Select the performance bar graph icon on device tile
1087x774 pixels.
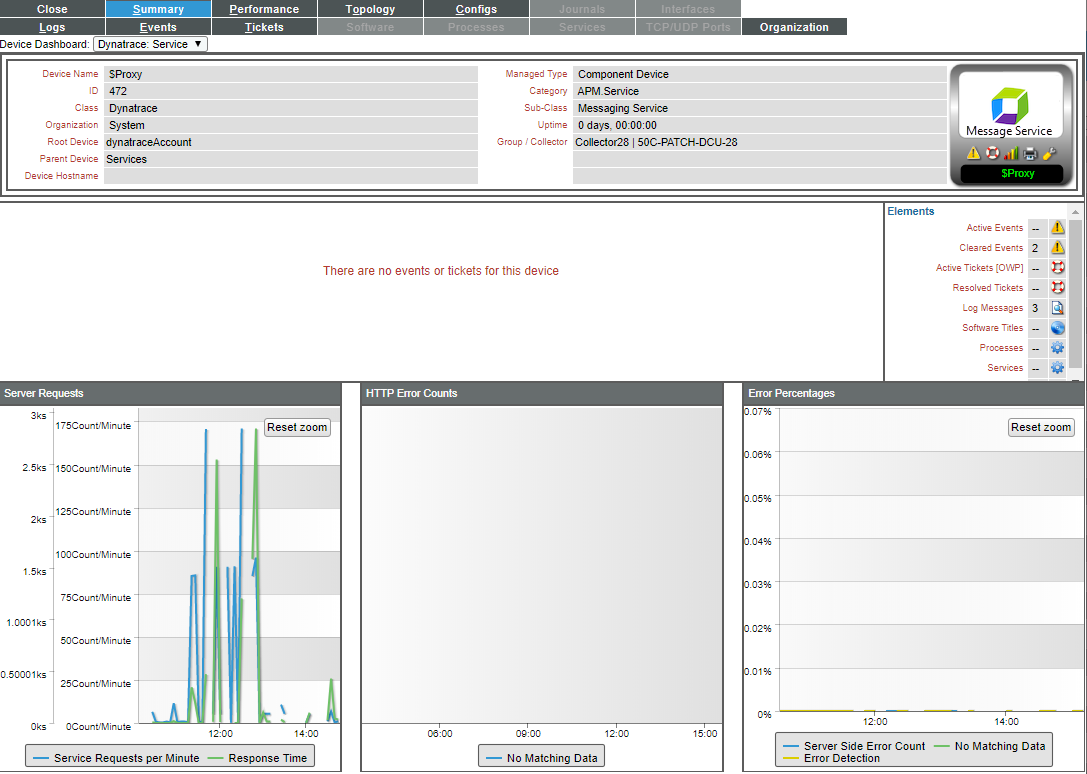pyautogui.click(x=1010, y=153)
